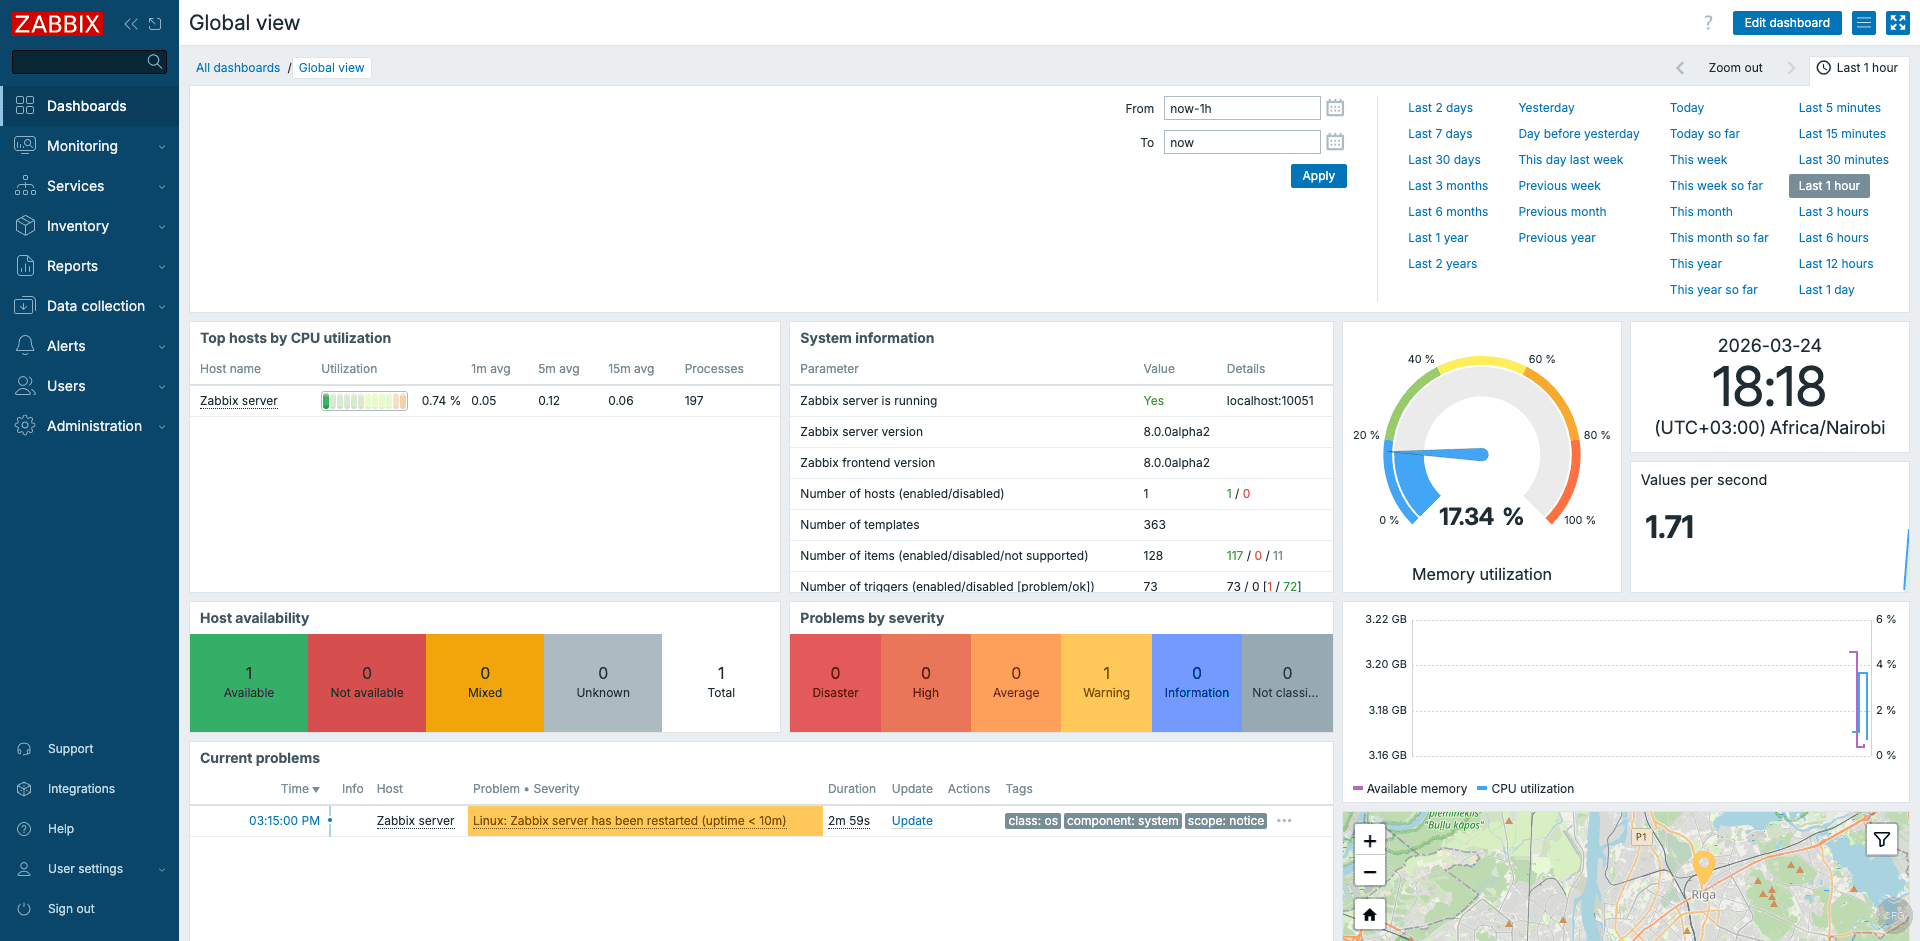Click the Zabbix server CPU utilization bar
The width and height of the screenshot is (1920, 941).
click(x=364, y=400)
